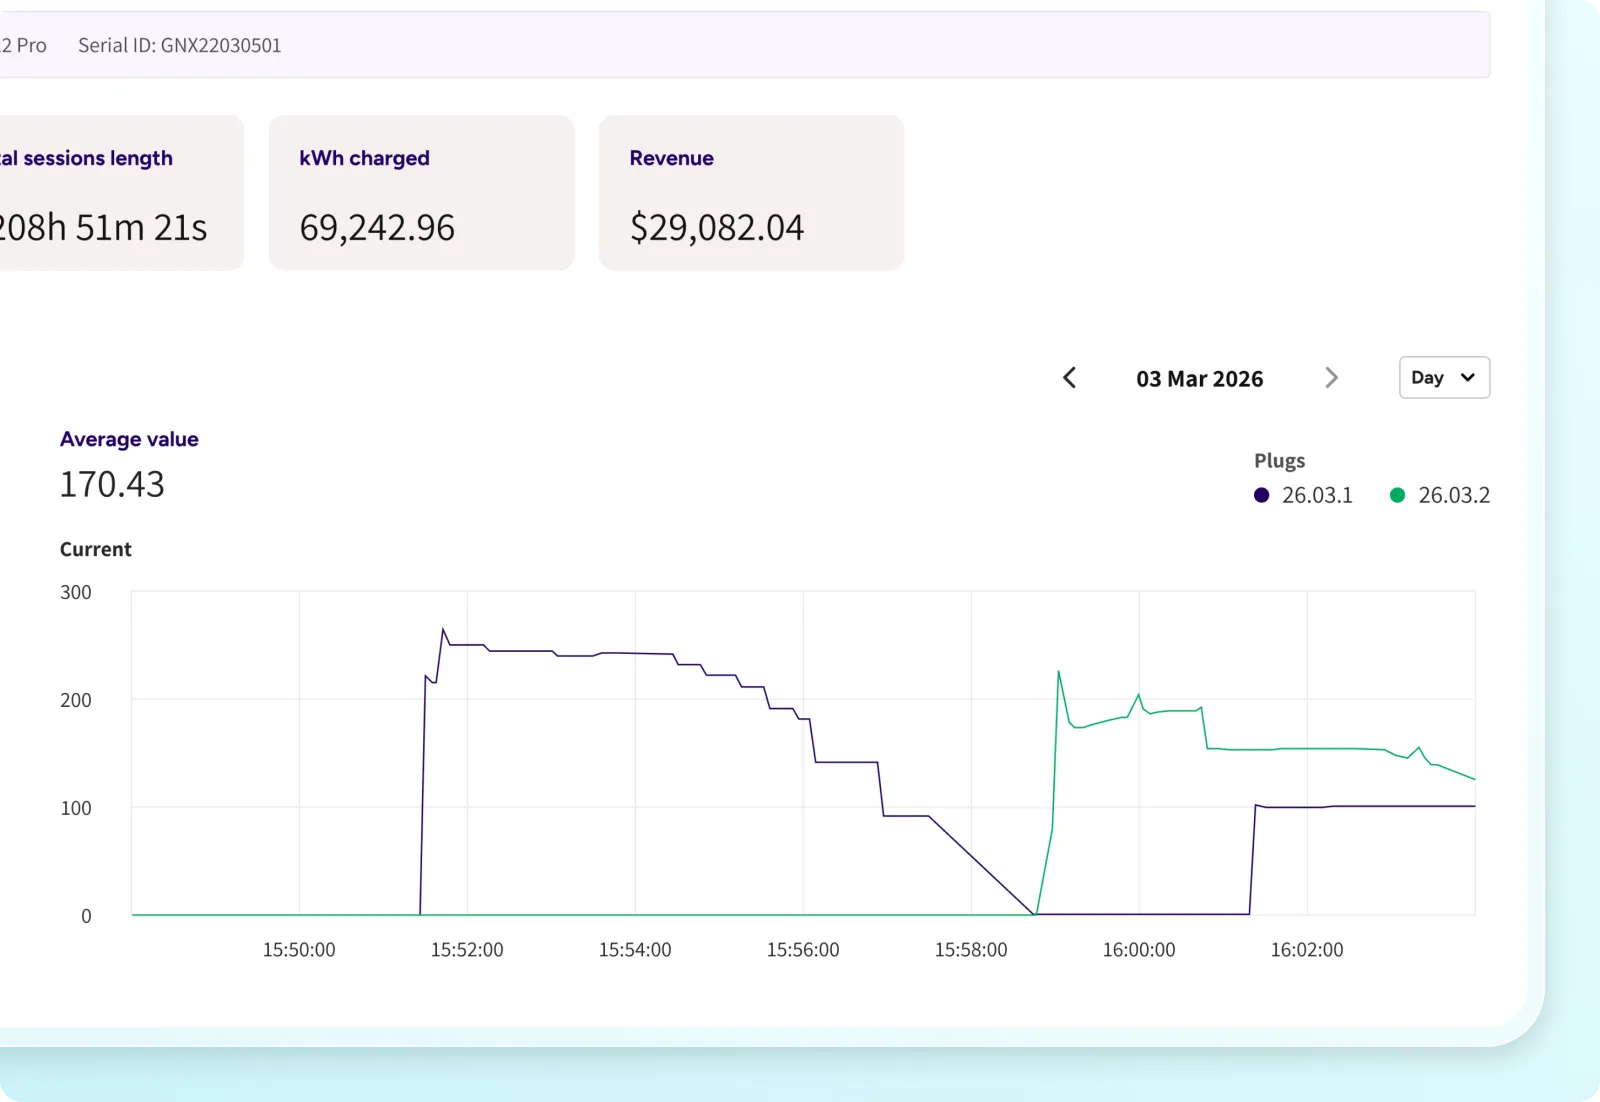Click the Current chart title
The height and width of the screenshot is (1102, 1600).
[x=96, y=549]
